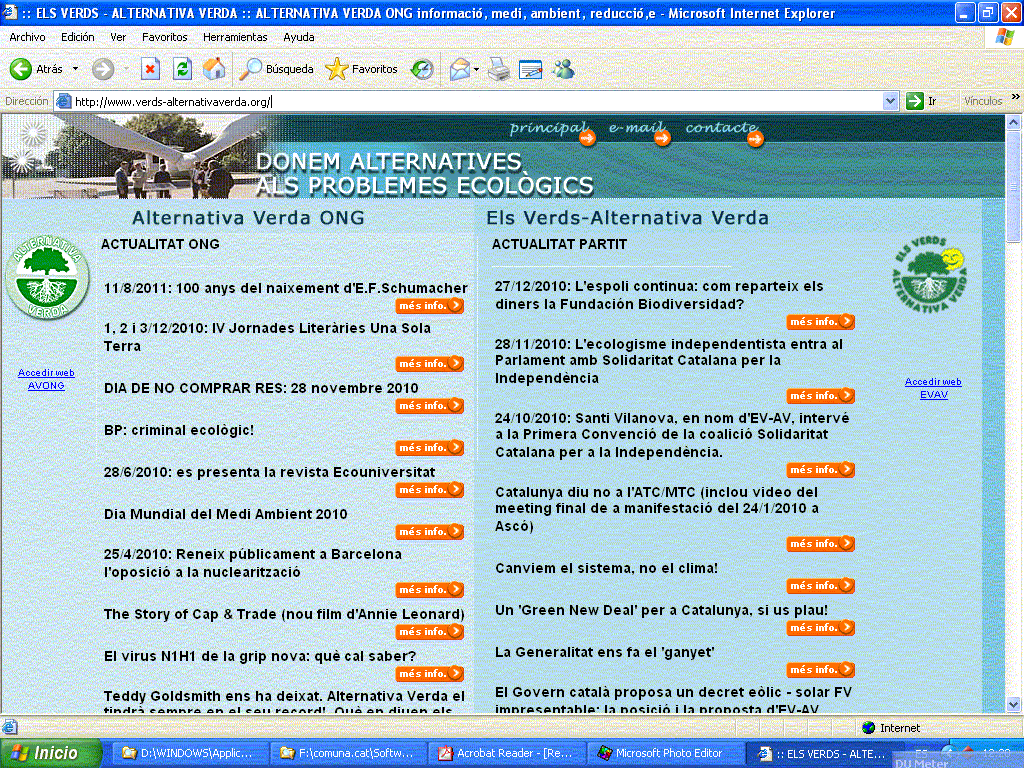Open the Ayuda menu
Screen dimensions: 1024x768
point(298,37)
